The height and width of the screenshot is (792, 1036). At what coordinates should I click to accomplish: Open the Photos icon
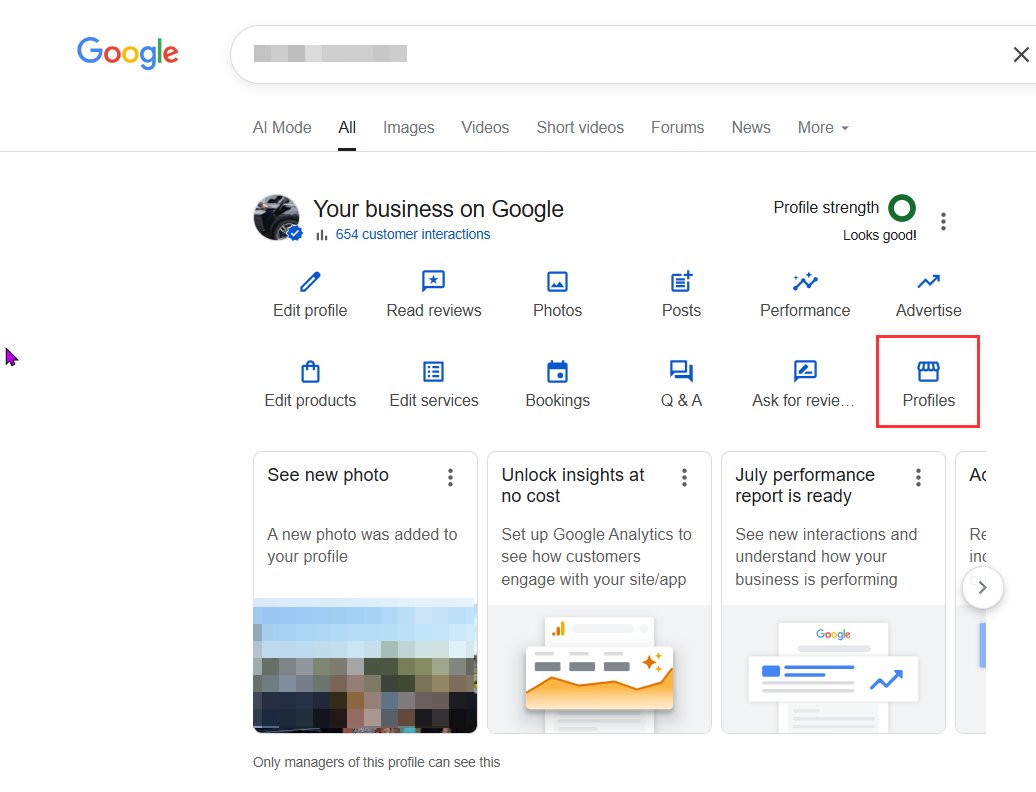pyautogui.click(x=557, y=281)
